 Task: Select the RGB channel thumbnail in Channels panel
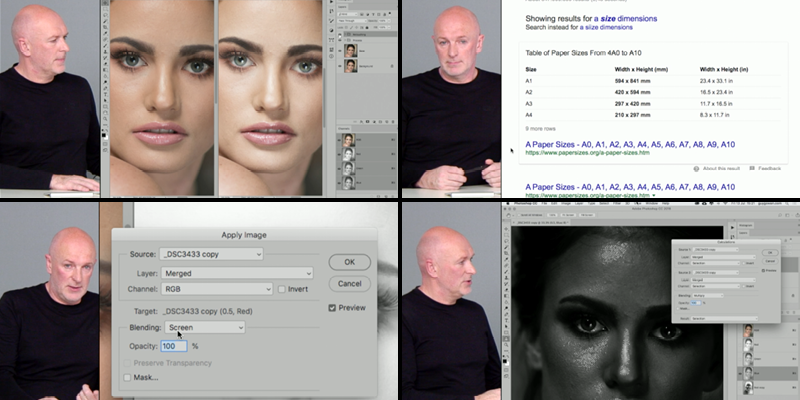(347, 141)
